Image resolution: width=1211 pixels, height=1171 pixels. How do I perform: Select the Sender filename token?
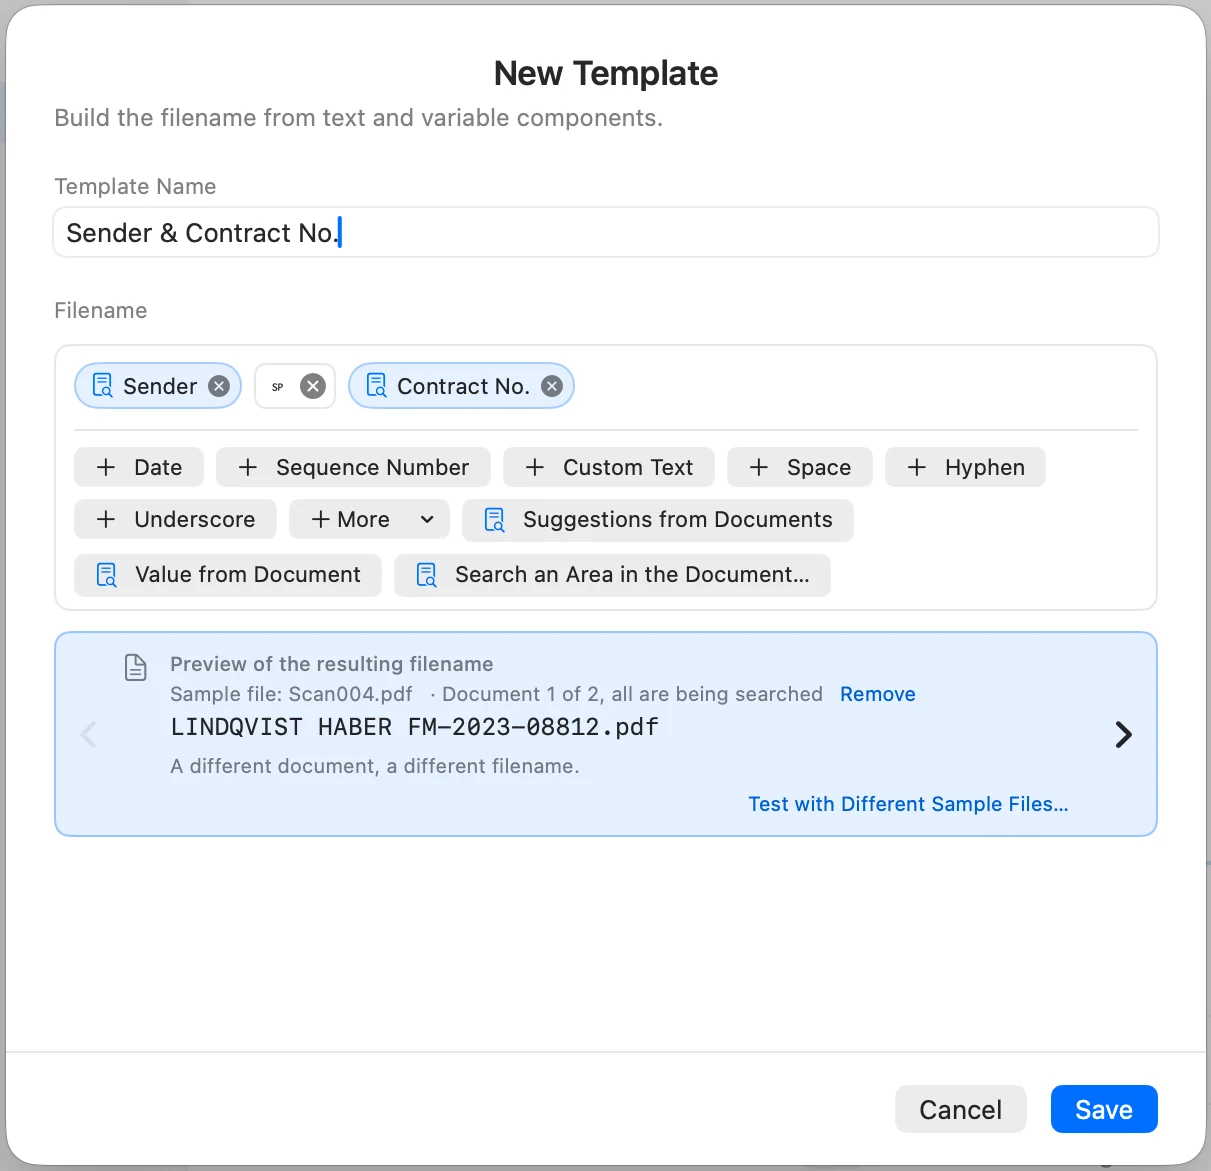point(158,386)
